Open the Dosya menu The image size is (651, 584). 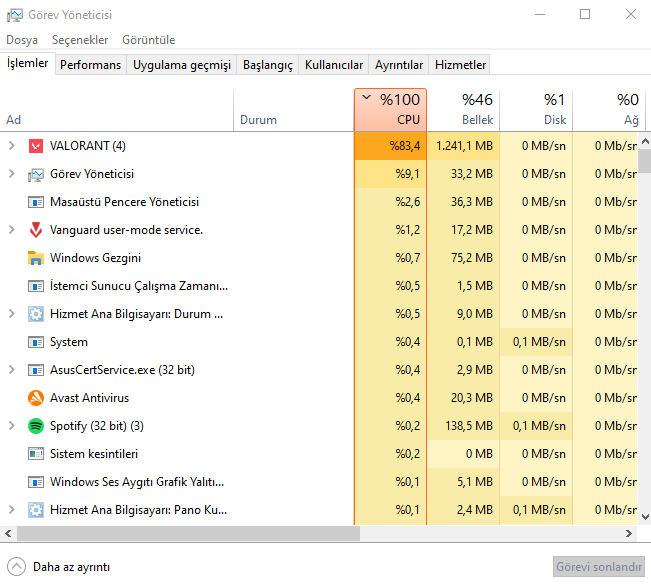pos(22,40)
